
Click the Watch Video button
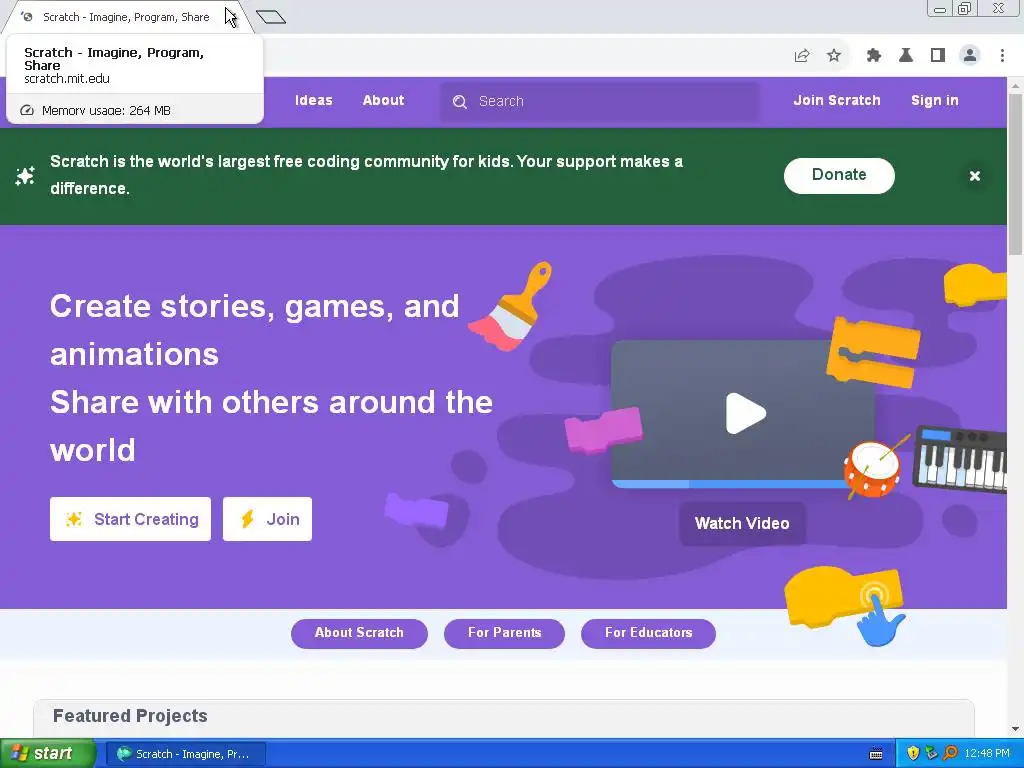pos(742,523)
